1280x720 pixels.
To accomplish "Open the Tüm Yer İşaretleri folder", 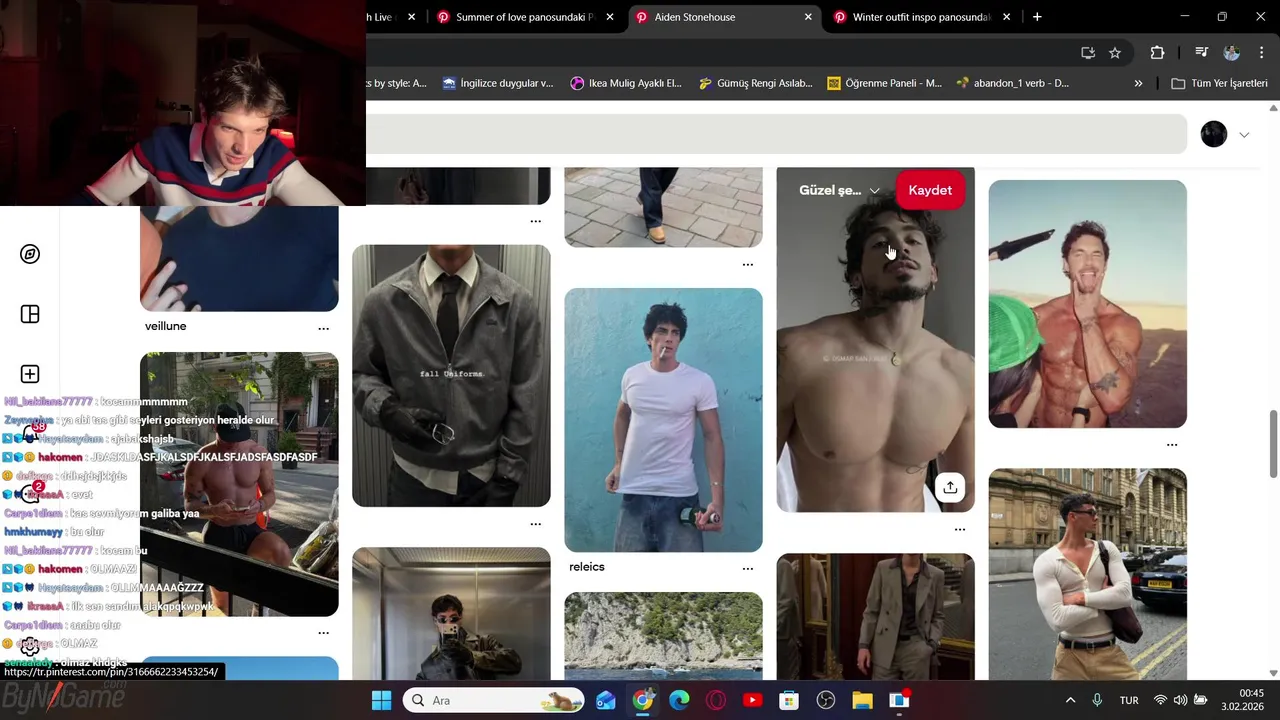I will pyautogui.click(x=1219, y=83).
